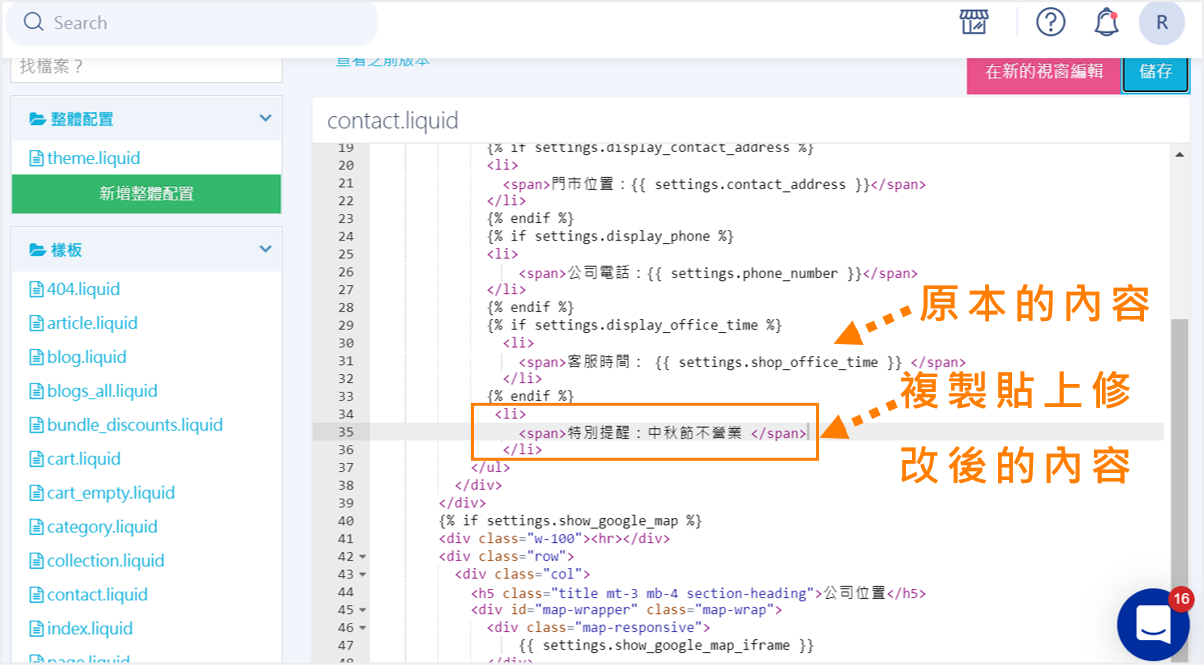Click the storefront icon in top bar

point(973,22)
